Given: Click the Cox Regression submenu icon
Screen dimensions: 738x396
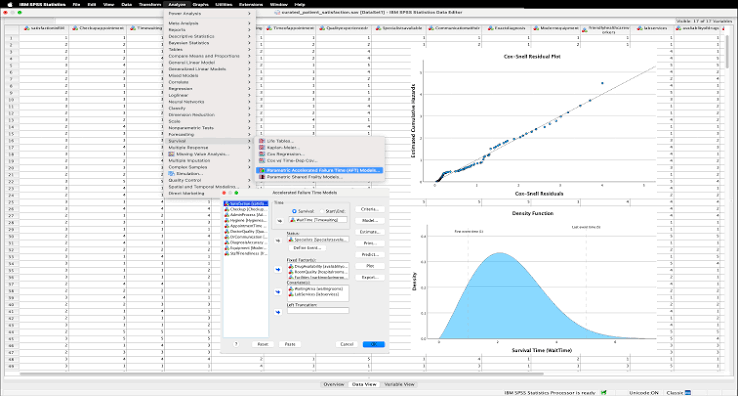Looking at the screenshot, I should [x=262, y=154].
